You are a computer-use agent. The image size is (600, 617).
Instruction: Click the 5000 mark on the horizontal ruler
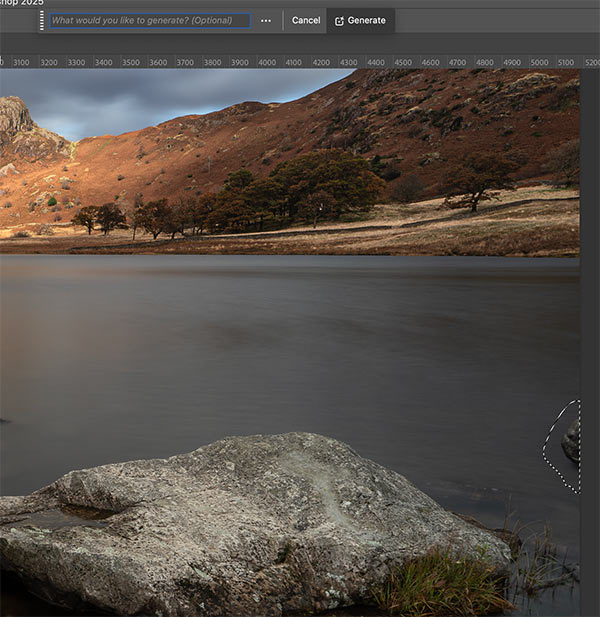[x=539, y=62]
